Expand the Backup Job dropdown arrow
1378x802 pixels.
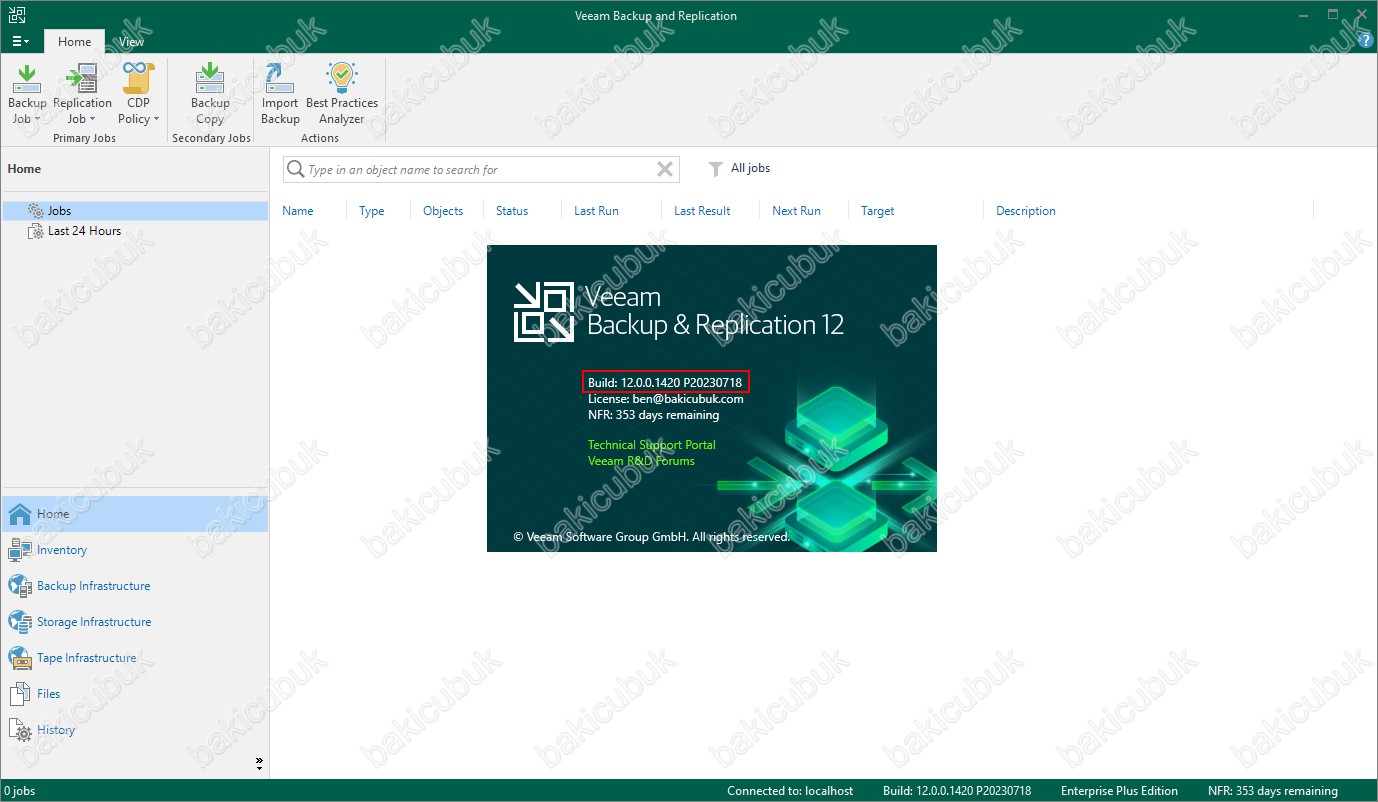tap(37, 119)
